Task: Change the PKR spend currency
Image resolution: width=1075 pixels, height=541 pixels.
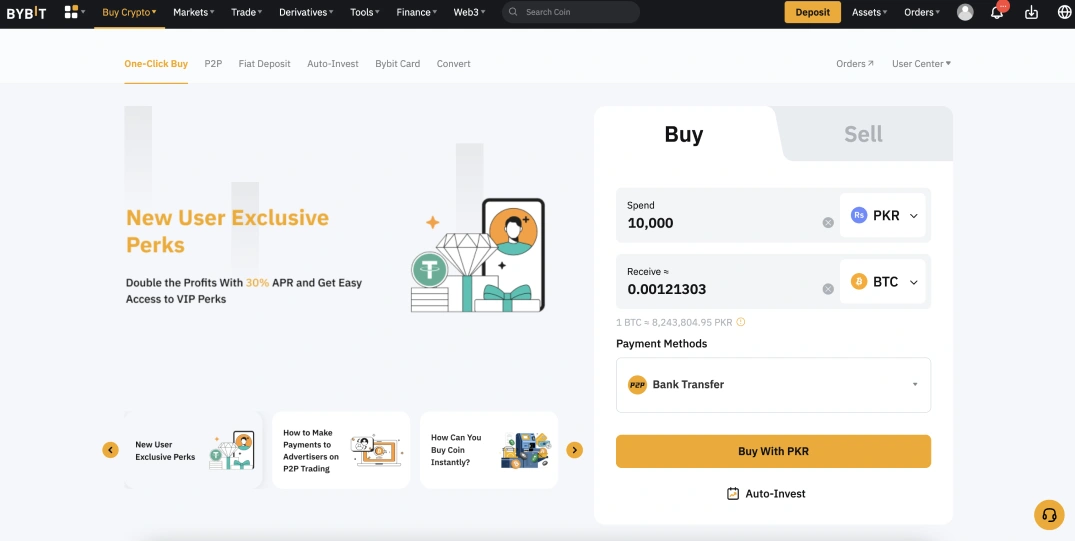Action: [882, 215]
